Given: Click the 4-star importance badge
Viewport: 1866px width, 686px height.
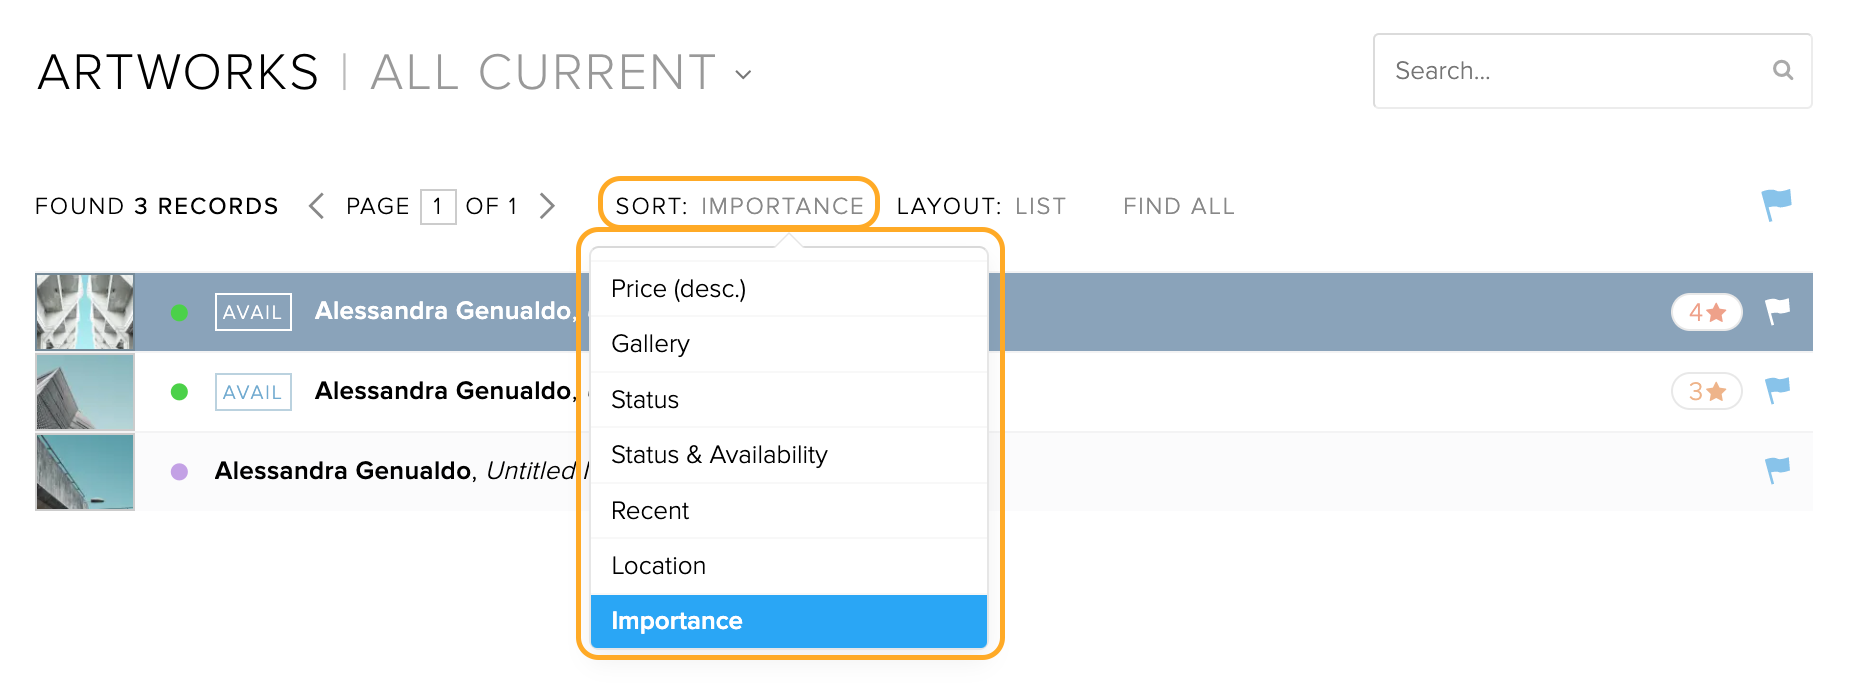Looking at the screenshot, I should [x=1707, y=312].
